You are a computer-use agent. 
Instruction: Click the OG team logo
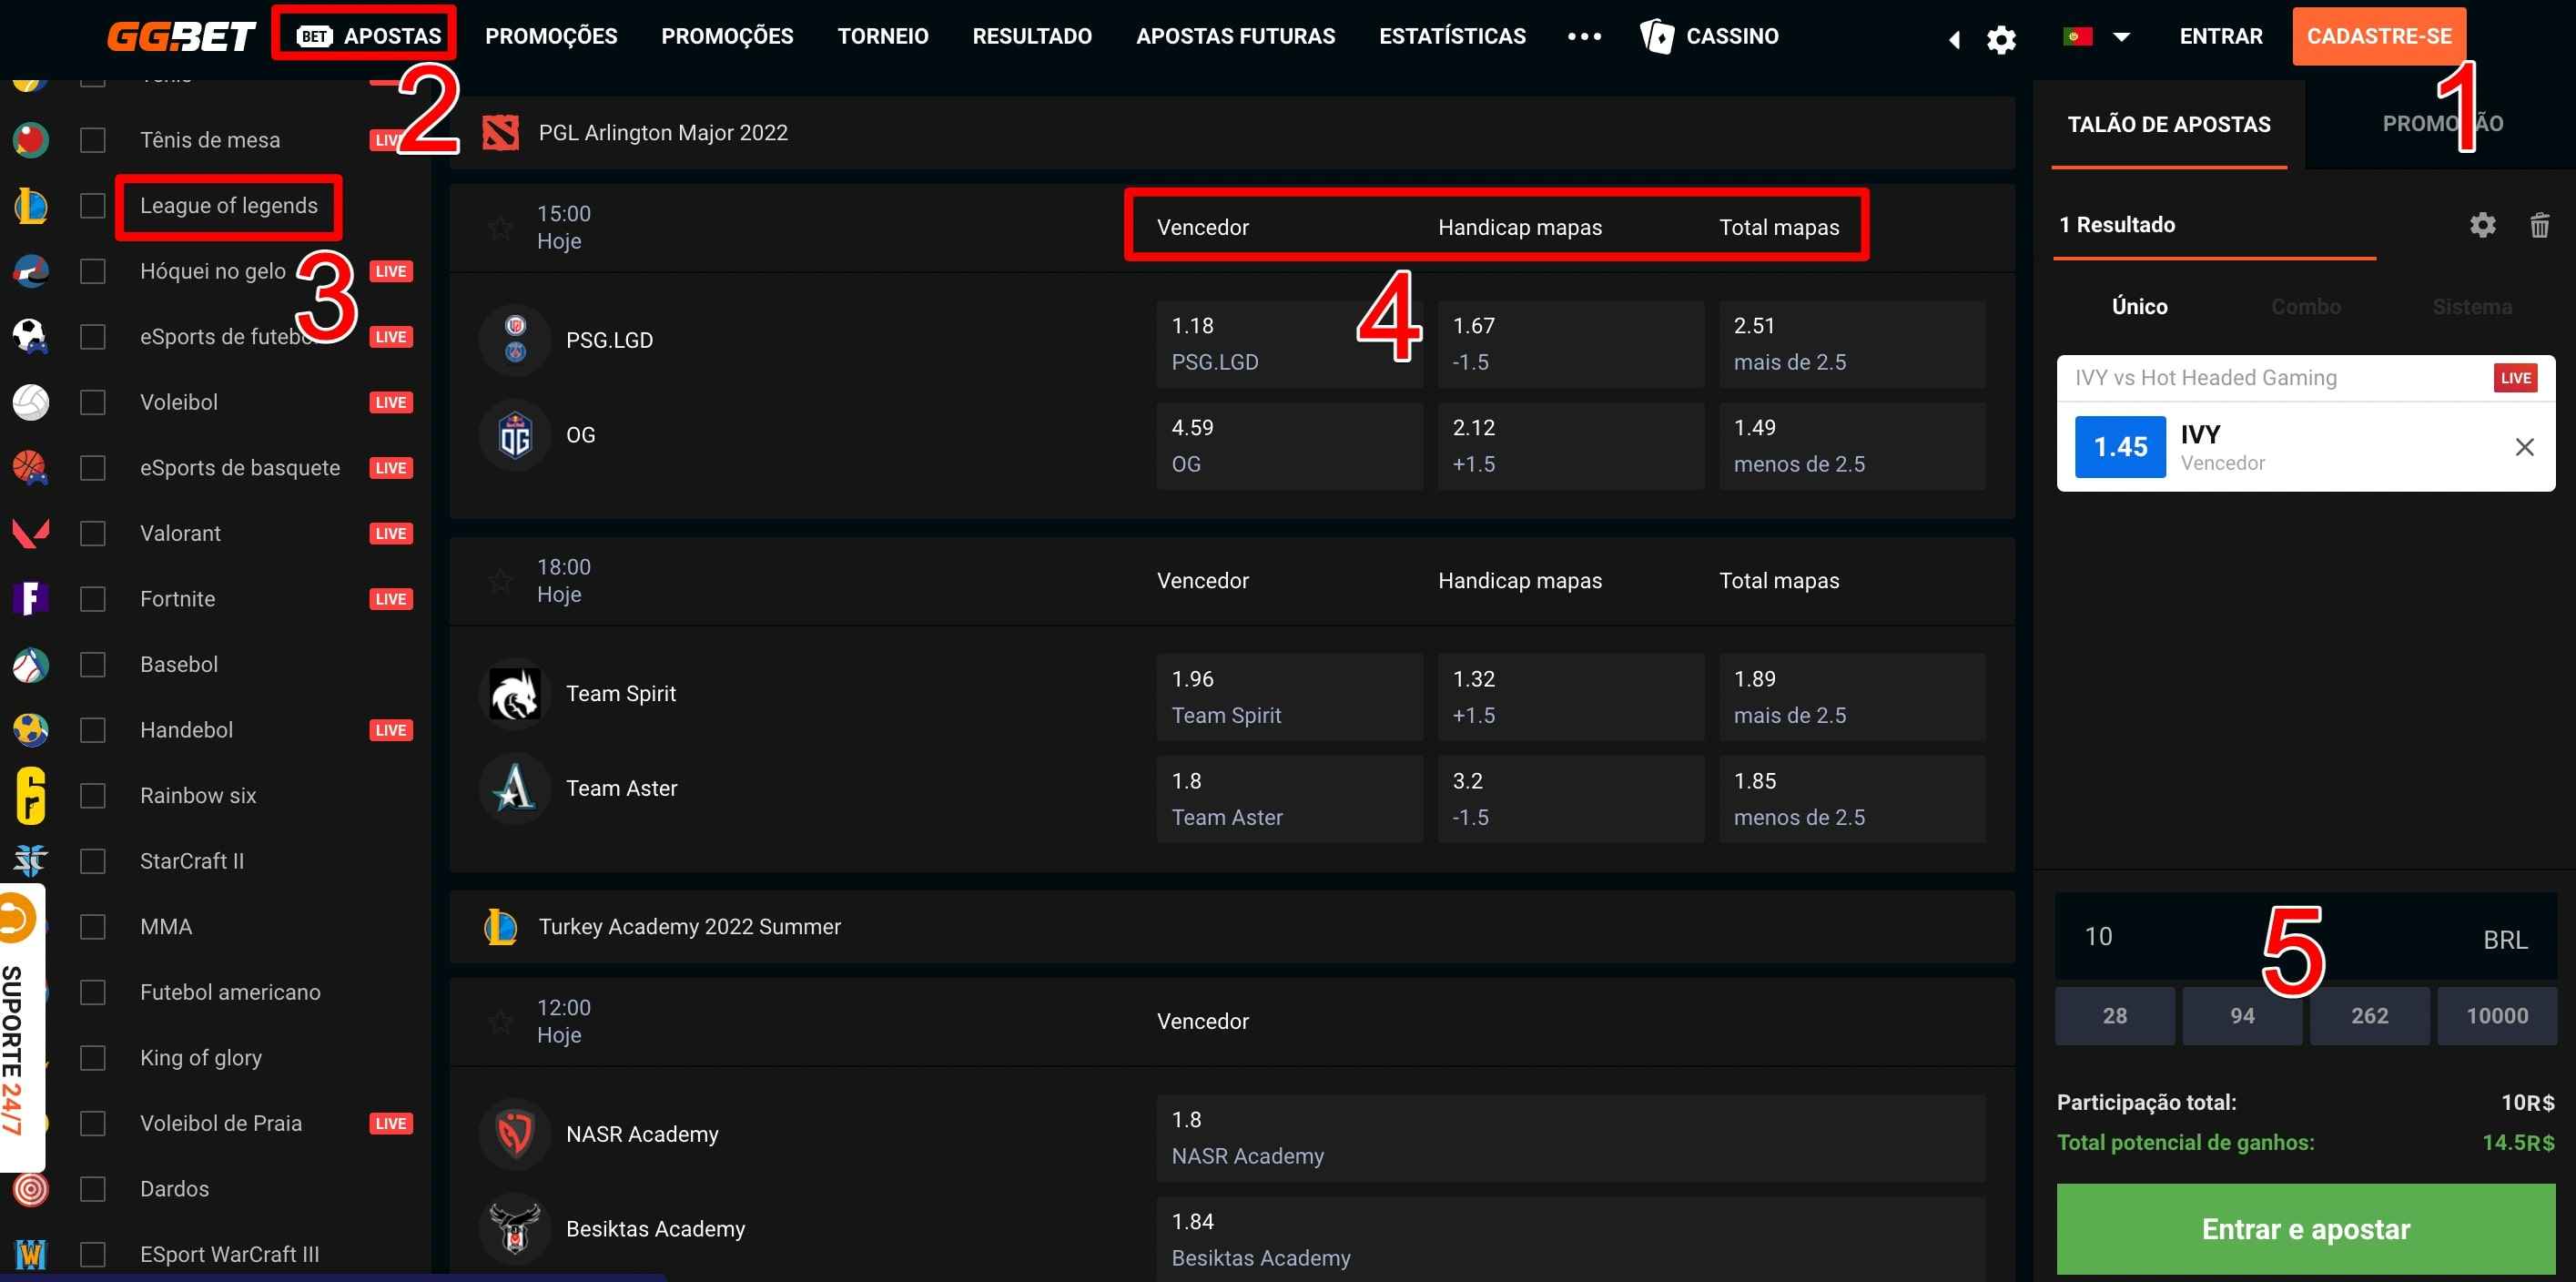(515, 435)
